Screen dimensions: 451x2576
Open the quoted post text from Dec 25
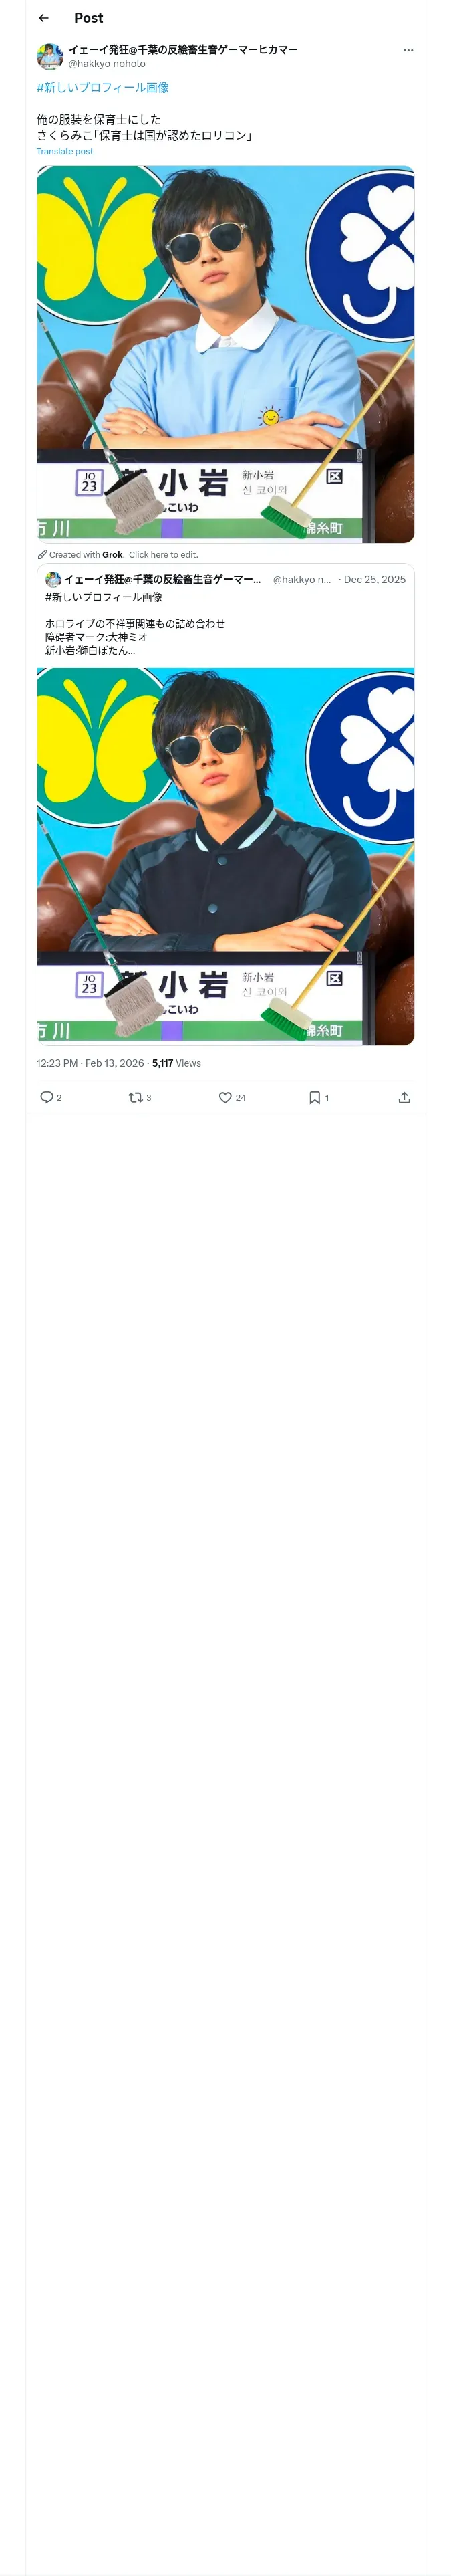135,623
